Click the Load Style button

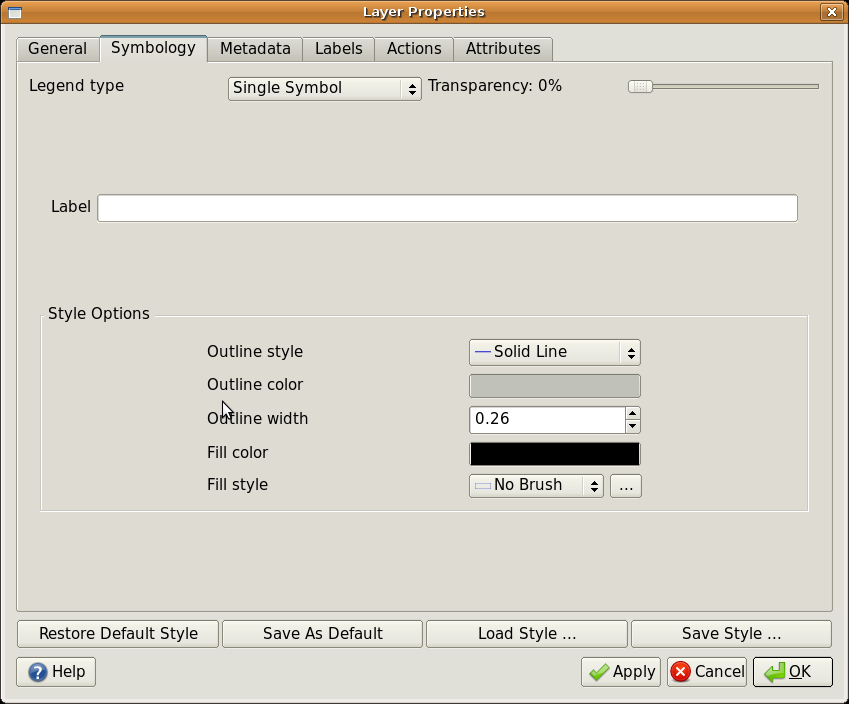tap(527, 634)
